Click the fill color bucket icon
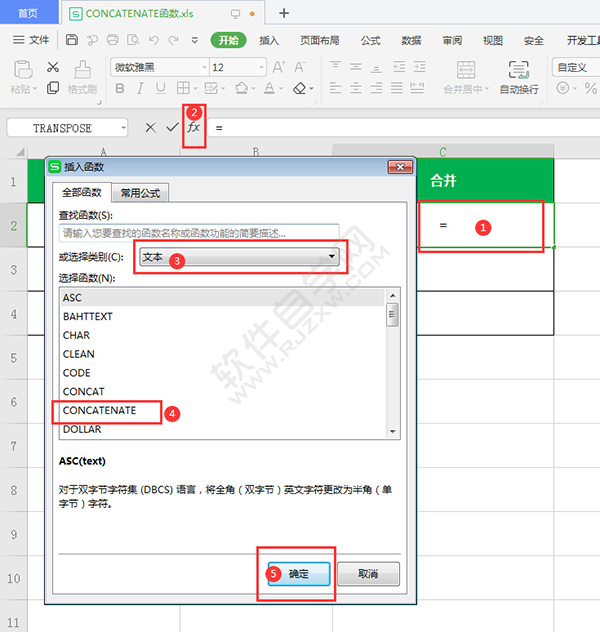 (241, 88)
